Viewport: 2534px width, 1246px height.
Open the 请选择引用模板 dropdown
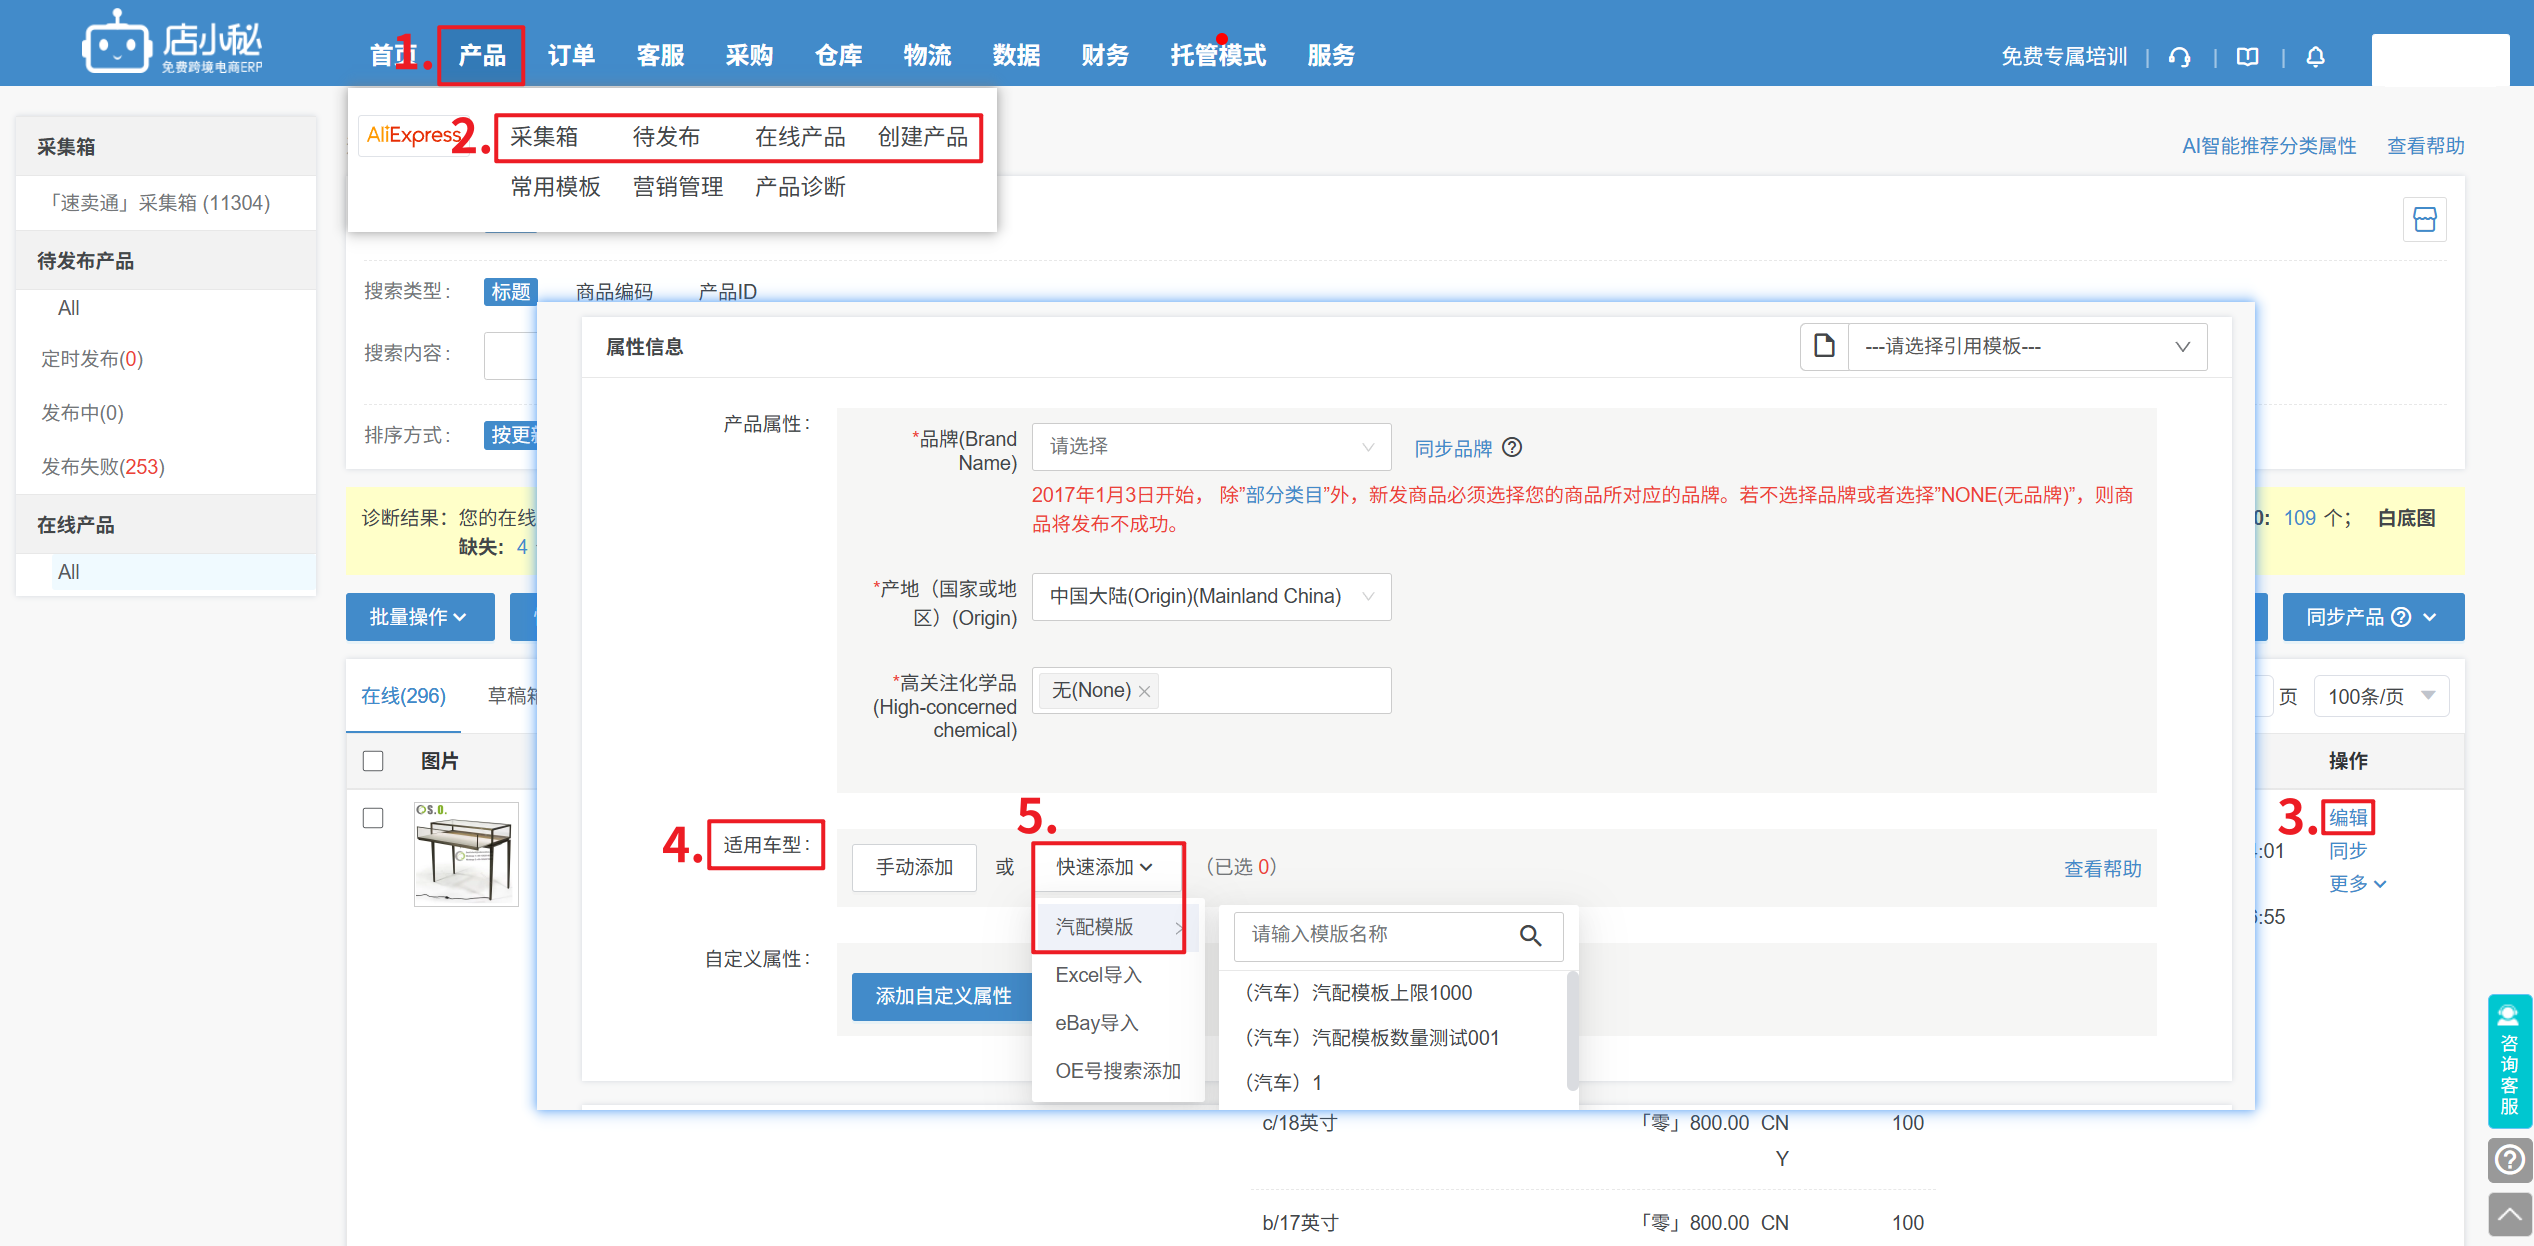[x=2026, y=346]
